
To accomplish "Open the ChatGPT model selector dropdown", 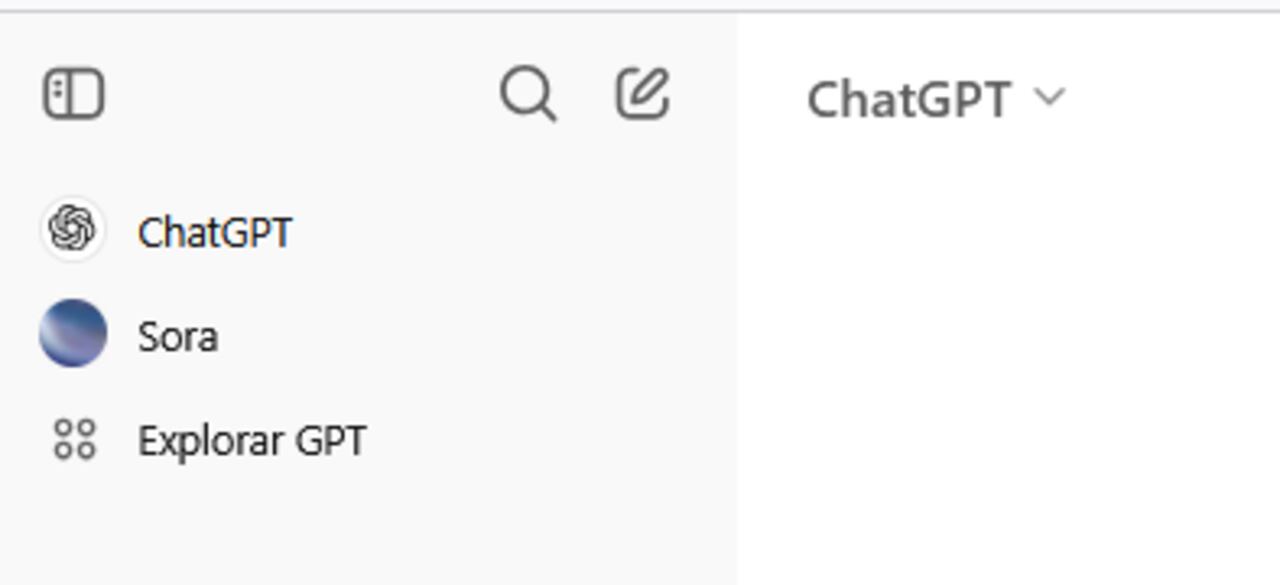I will pyautogui.click(x=935, y=99).
